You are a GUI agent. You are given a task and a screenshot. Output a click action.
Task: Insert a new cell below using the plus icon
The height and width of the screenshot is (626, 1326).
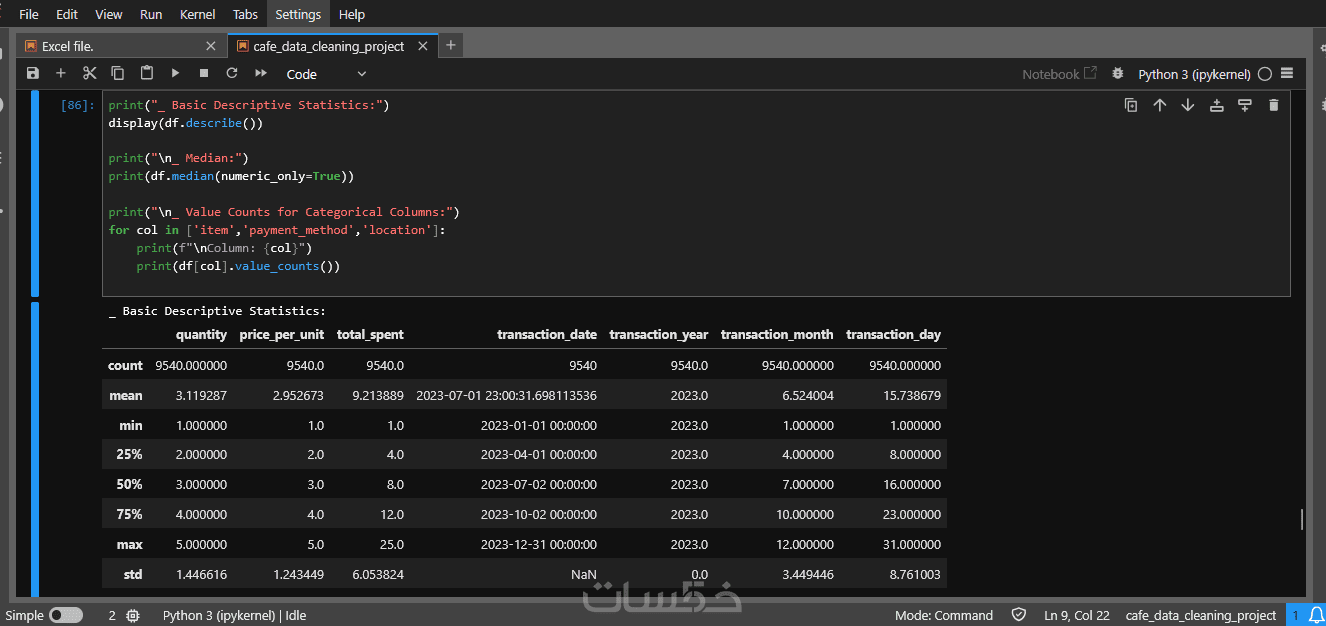coord(61,73)
